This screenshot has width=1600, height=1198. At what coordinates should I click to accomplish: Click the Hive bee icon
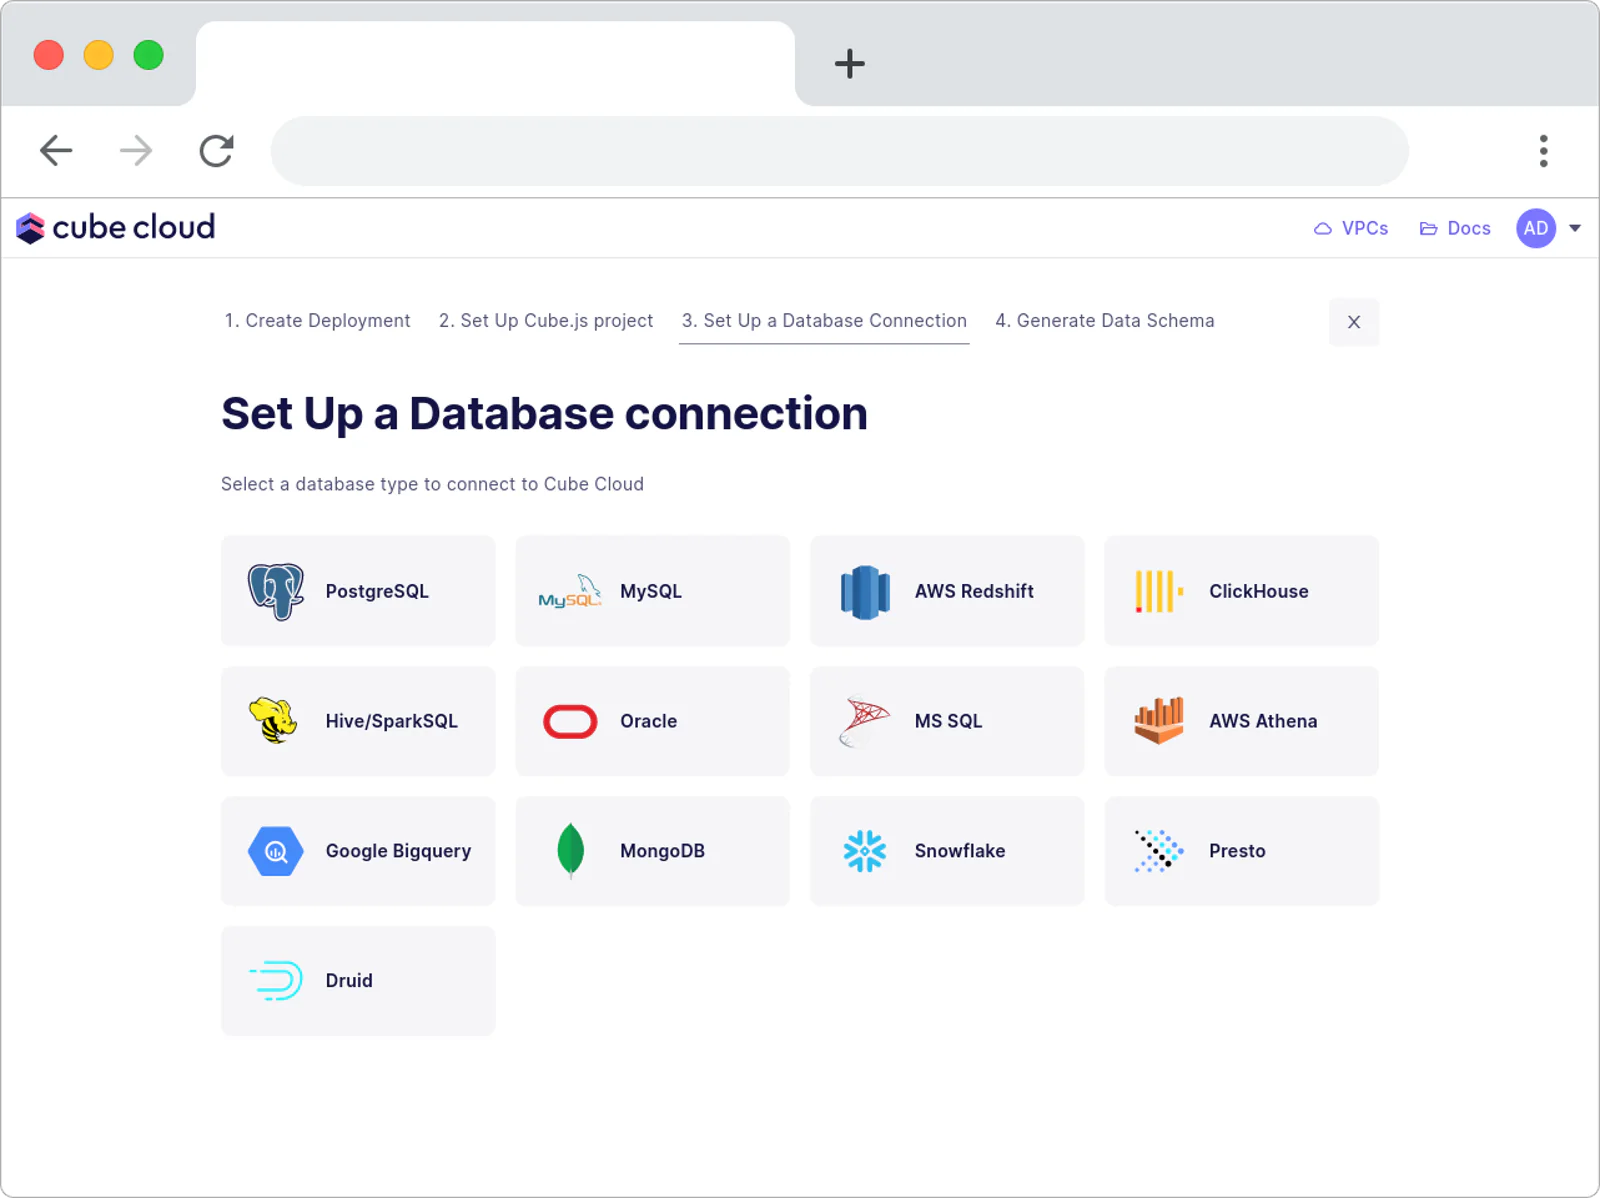pos(274,721)
